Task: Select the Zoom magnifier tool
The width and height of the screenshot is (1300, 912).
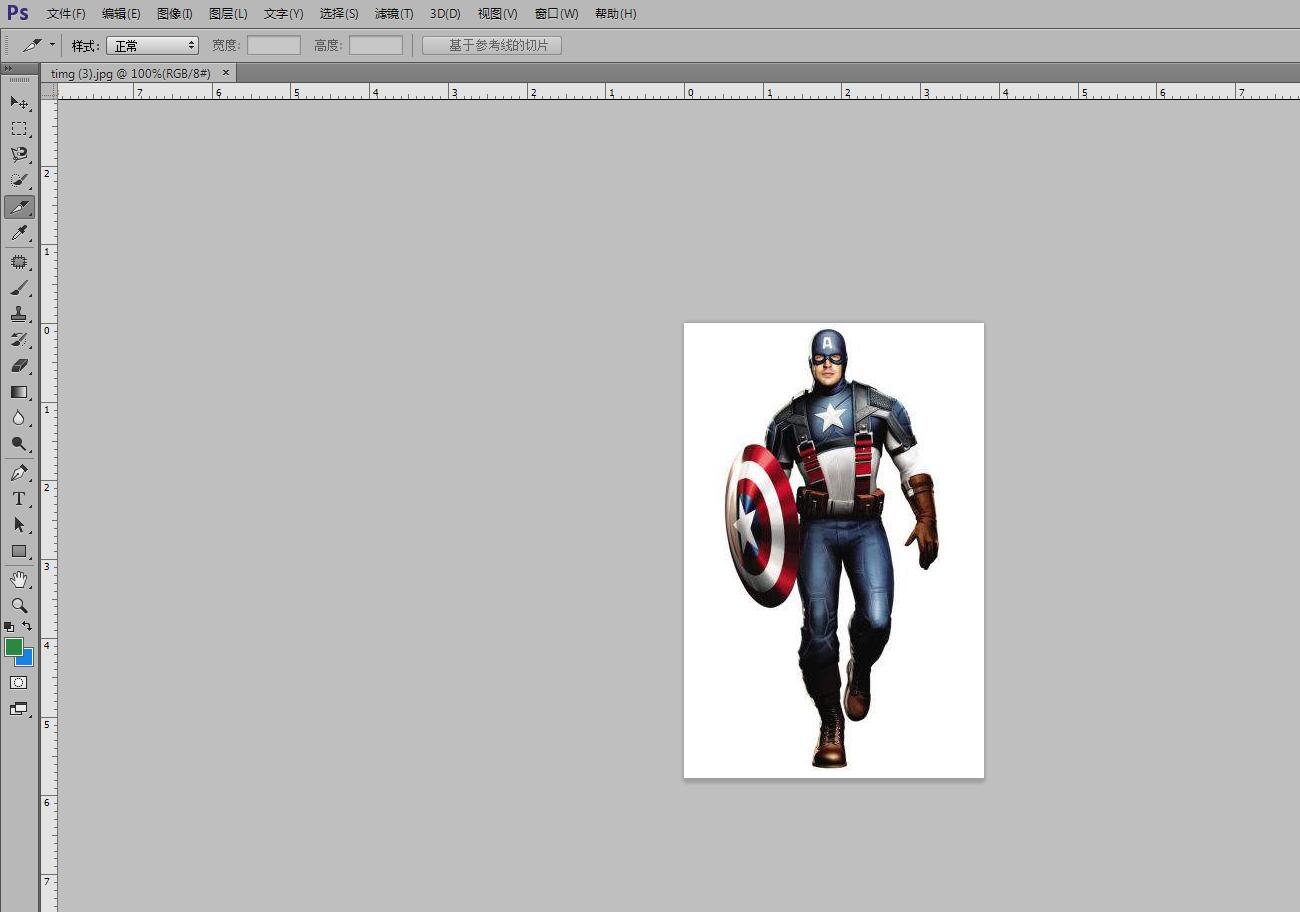Action: pyautogui.click(x=19, y=605)
